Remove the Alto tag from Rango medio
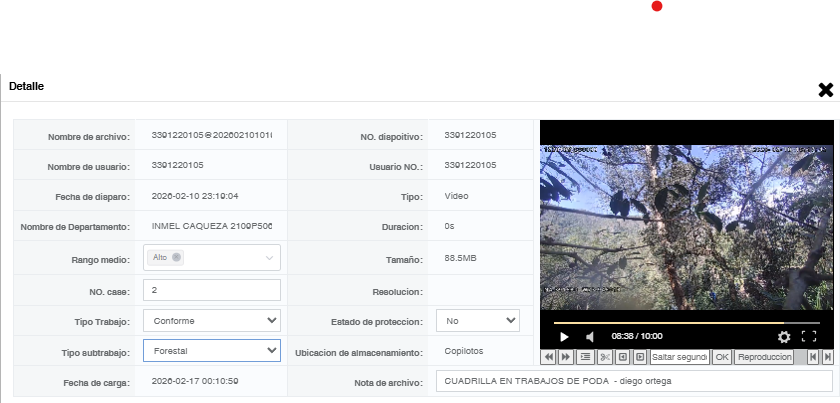 click(176, 257)
